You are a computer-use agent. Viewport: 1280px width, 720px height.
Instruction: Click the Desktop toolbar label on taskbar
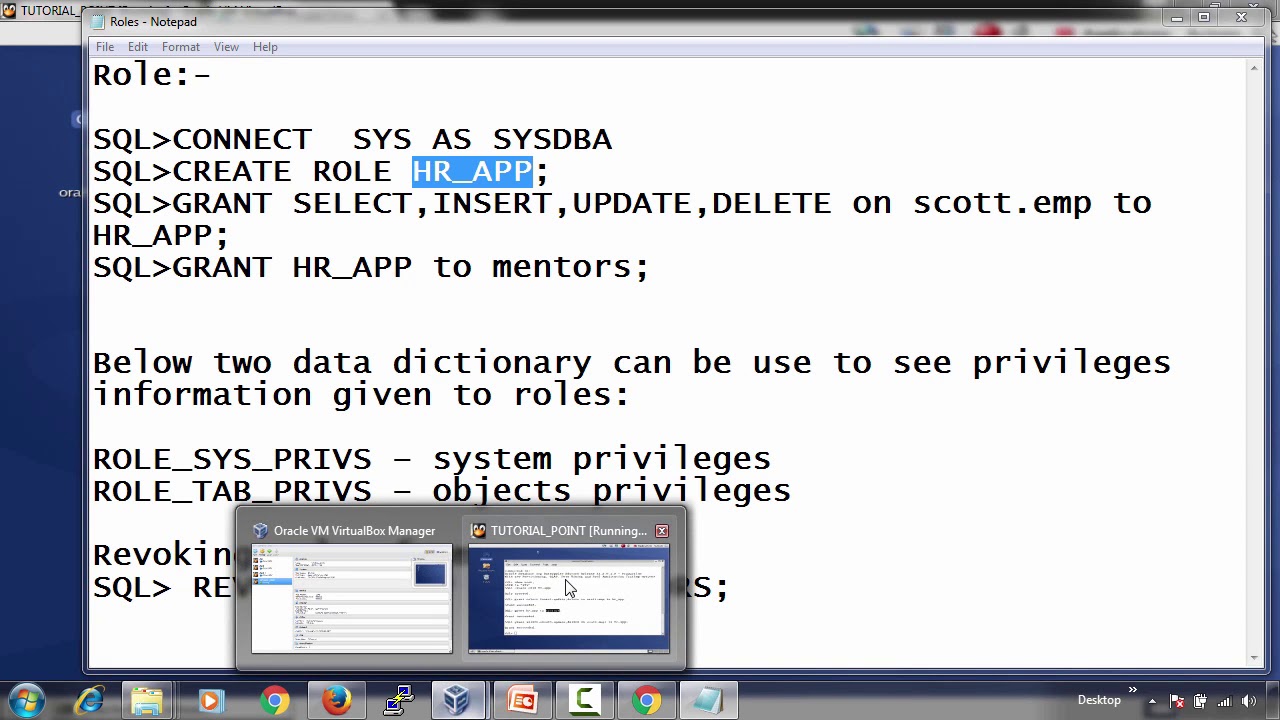1099,700
